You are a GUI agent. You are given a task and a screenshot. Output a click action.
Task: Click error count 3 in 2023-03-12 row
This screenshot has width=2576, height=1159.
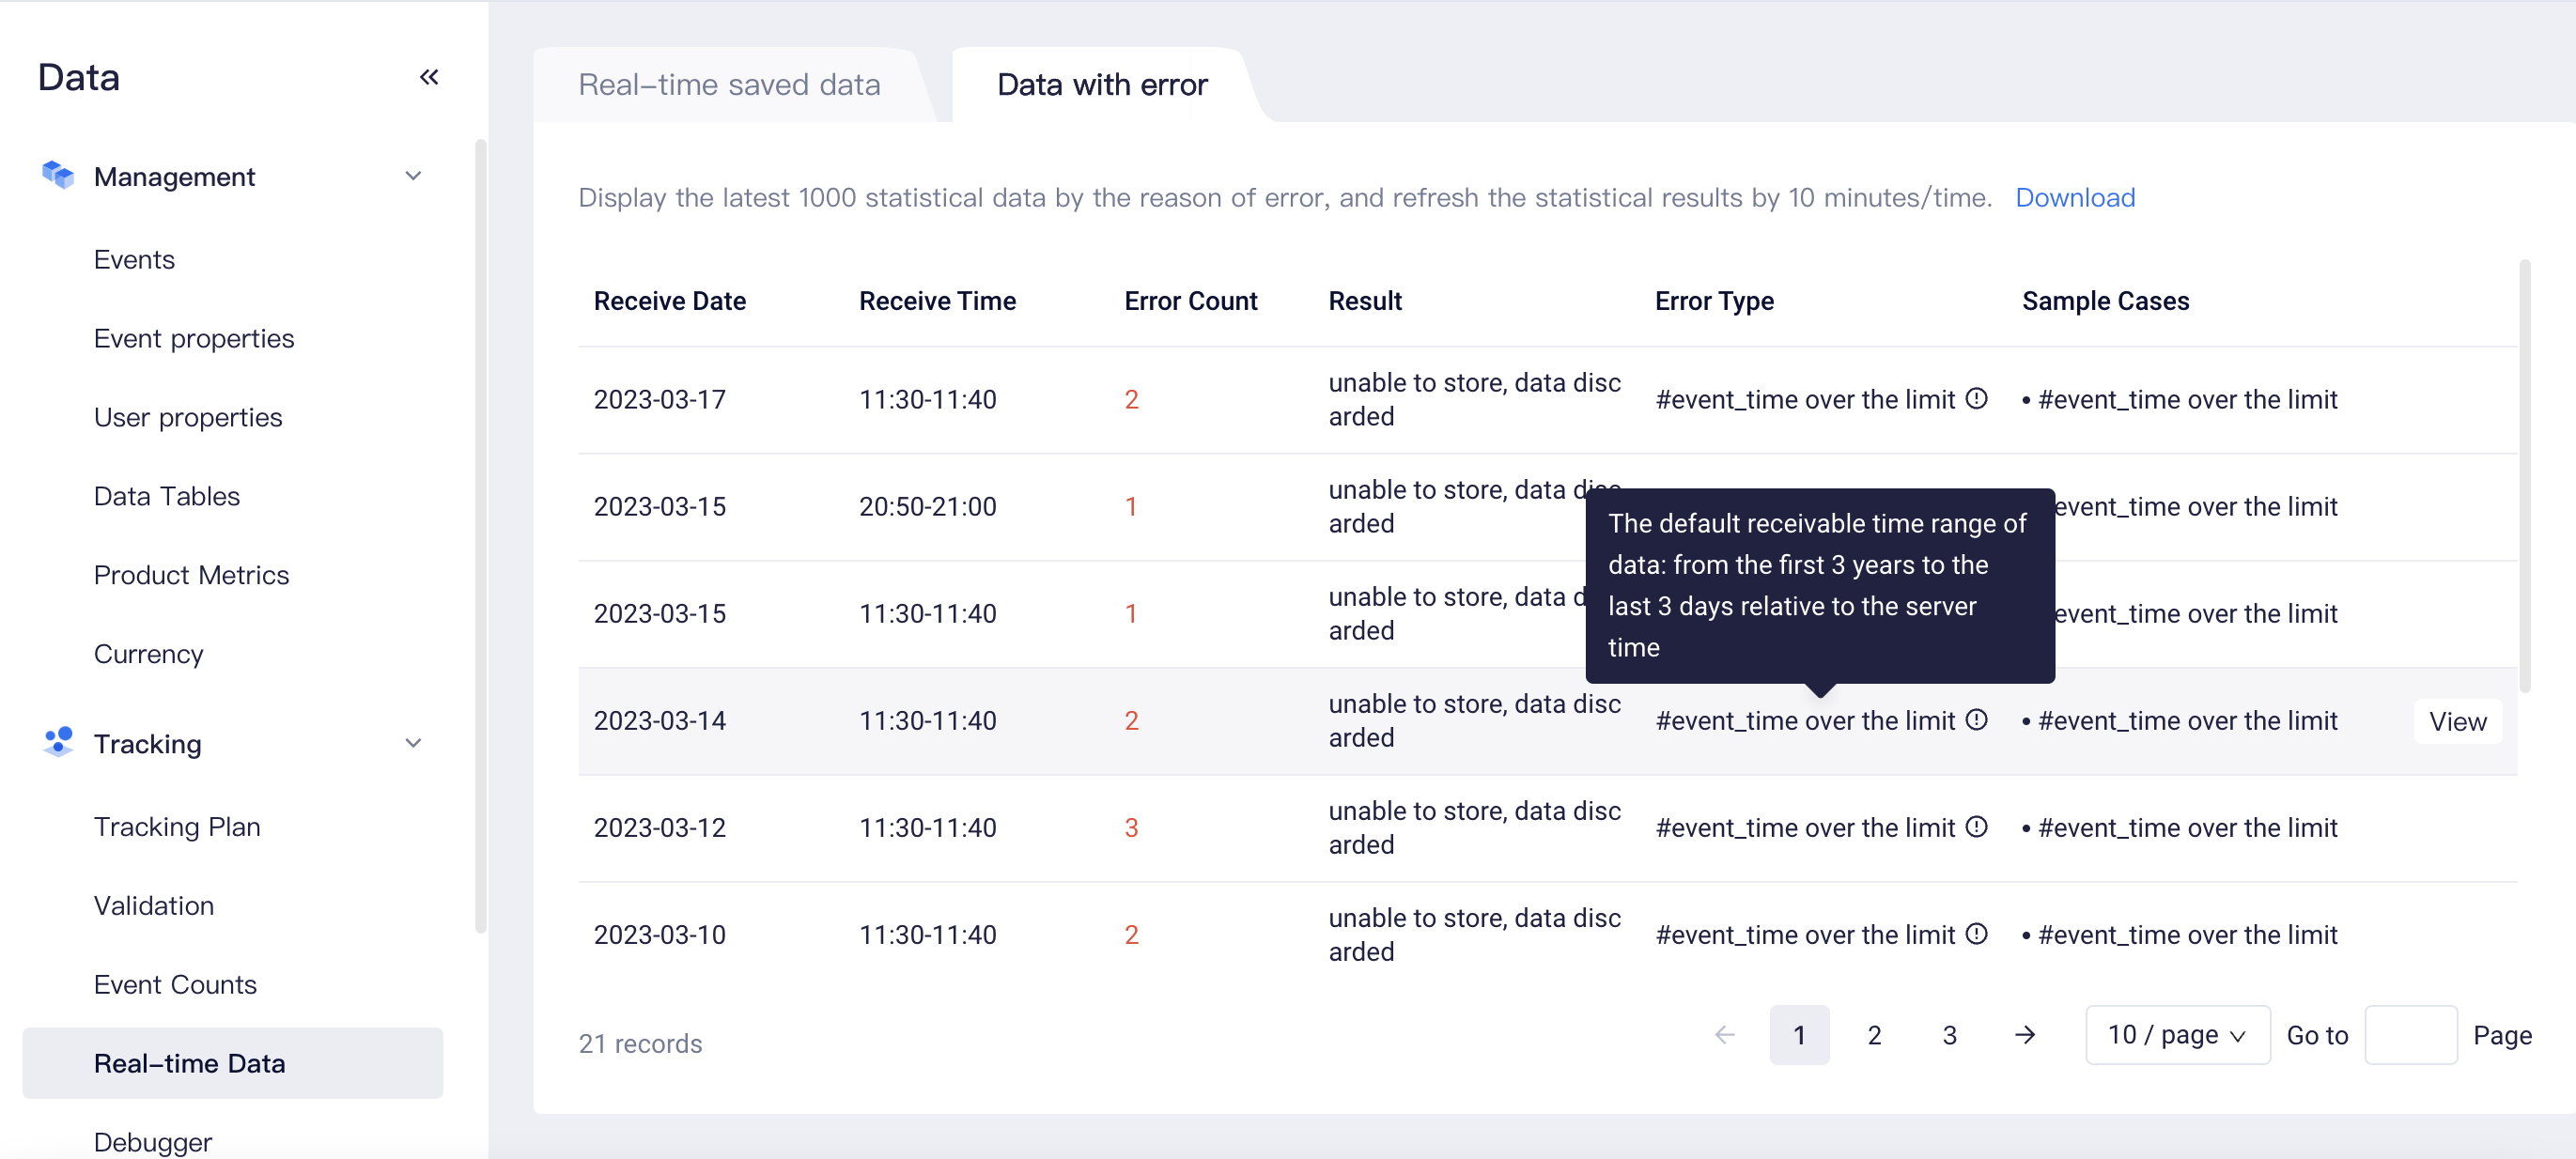click(1131, 827)
